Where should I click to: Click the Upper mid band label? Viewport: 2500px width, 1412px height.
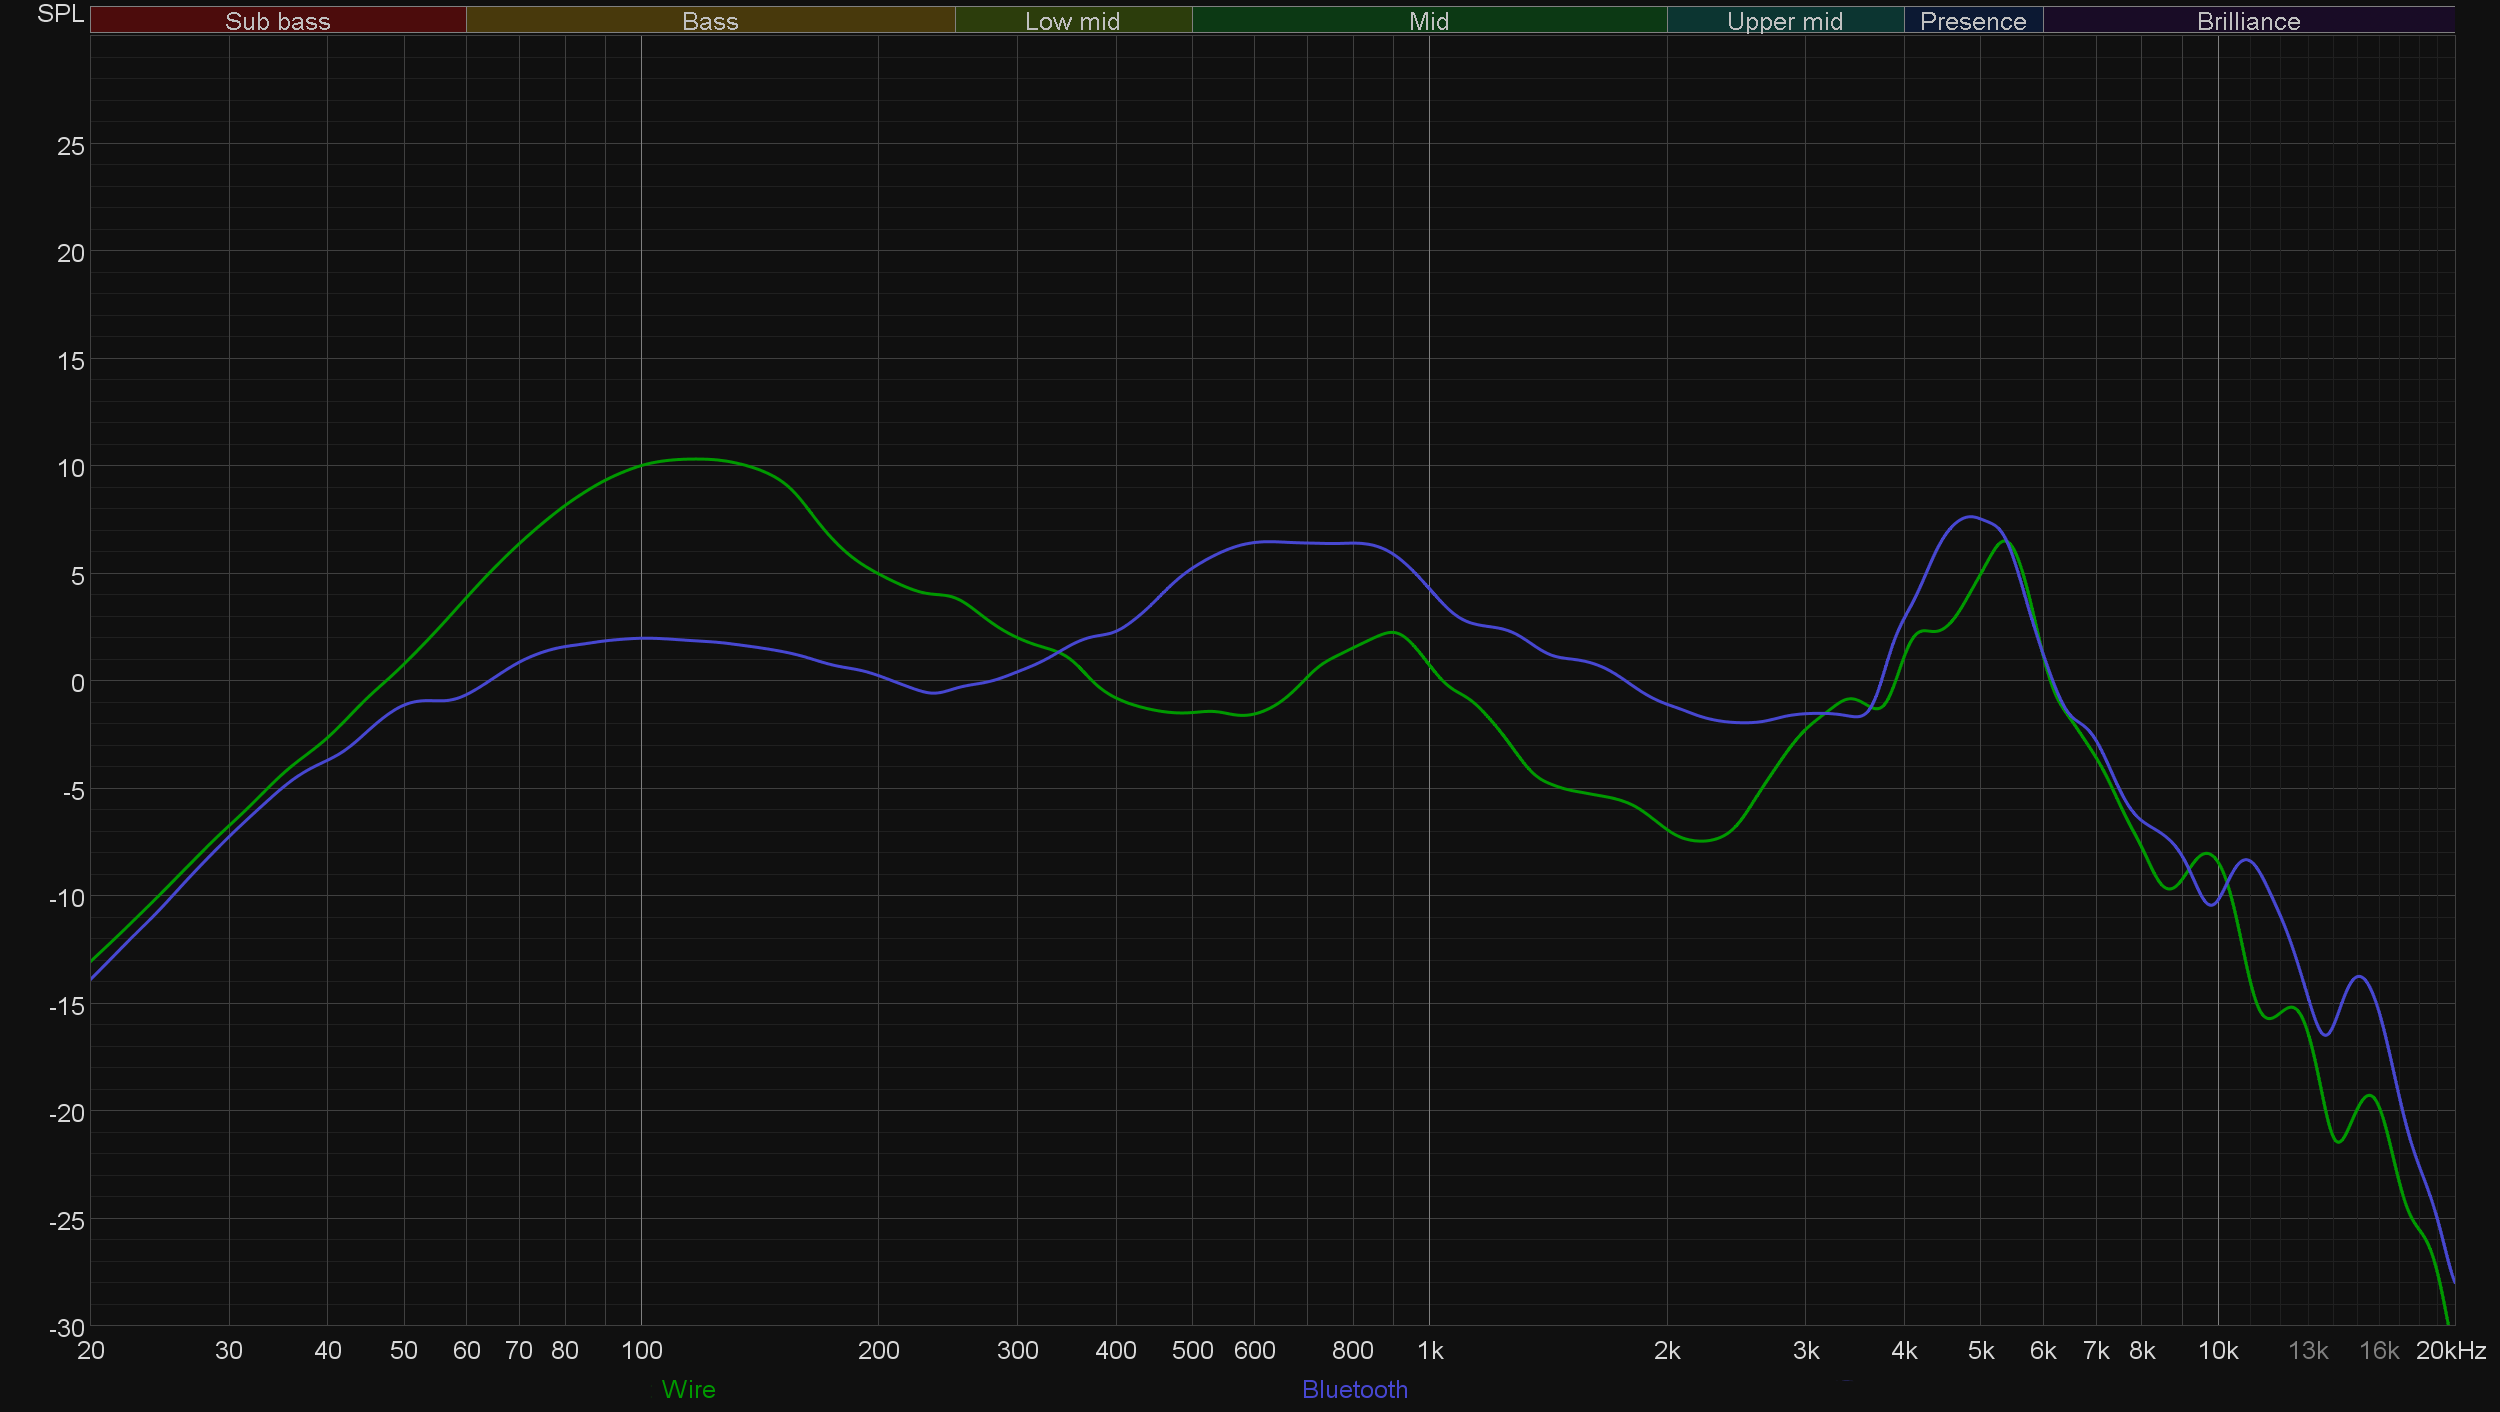[x=1784, y=21]
